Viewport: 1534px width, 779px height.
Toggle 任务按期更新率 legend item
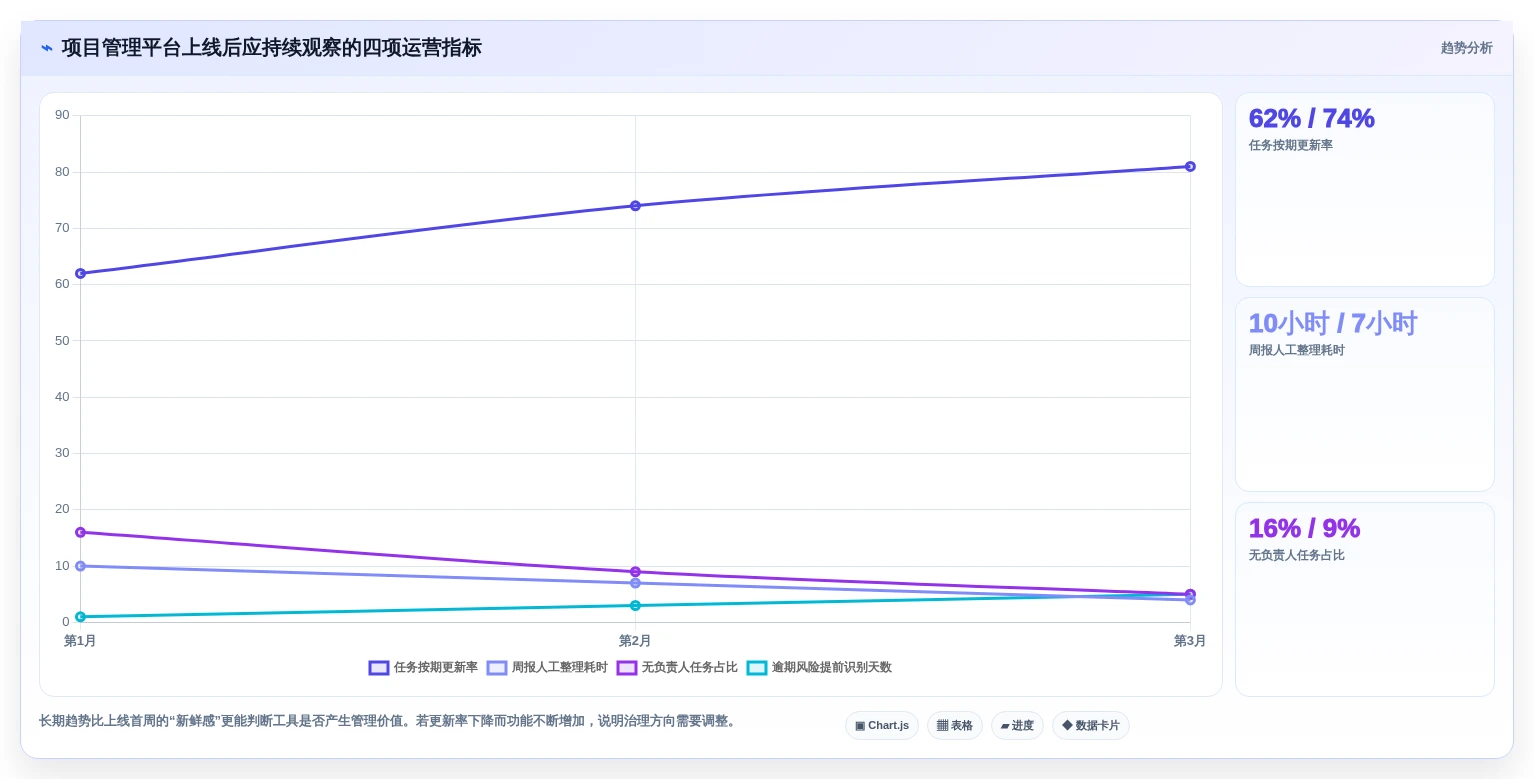point(423,667)
